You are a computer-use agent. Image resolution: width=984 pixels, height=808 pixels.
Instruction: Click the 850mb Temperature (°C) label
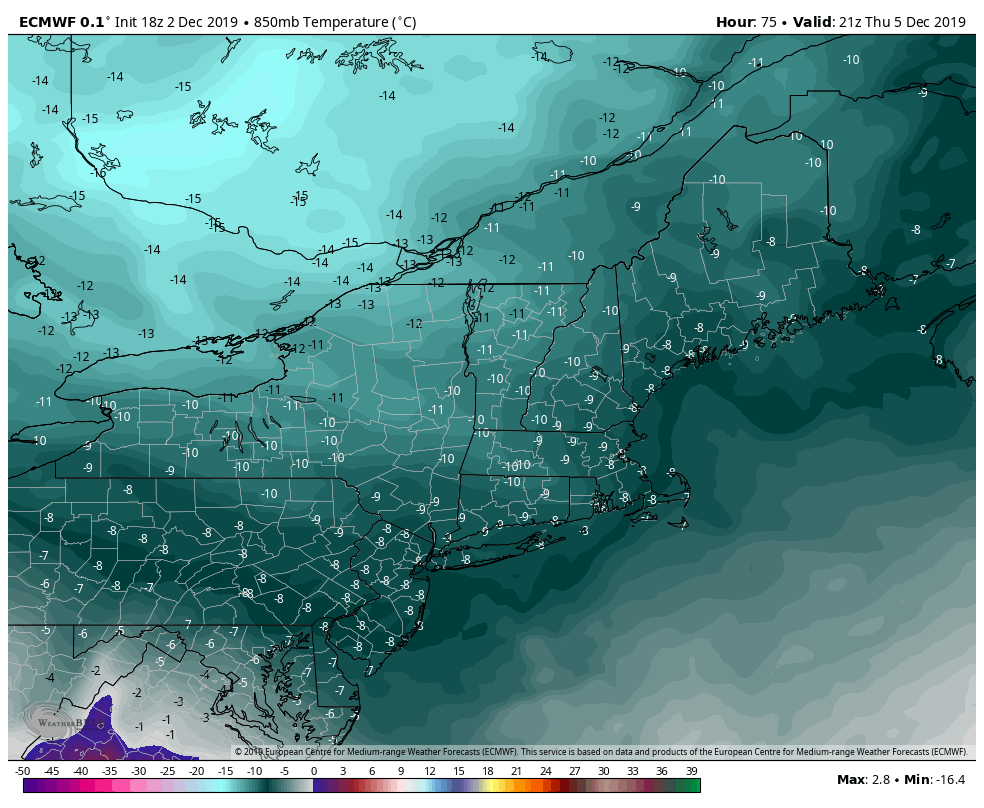point(335,22)
